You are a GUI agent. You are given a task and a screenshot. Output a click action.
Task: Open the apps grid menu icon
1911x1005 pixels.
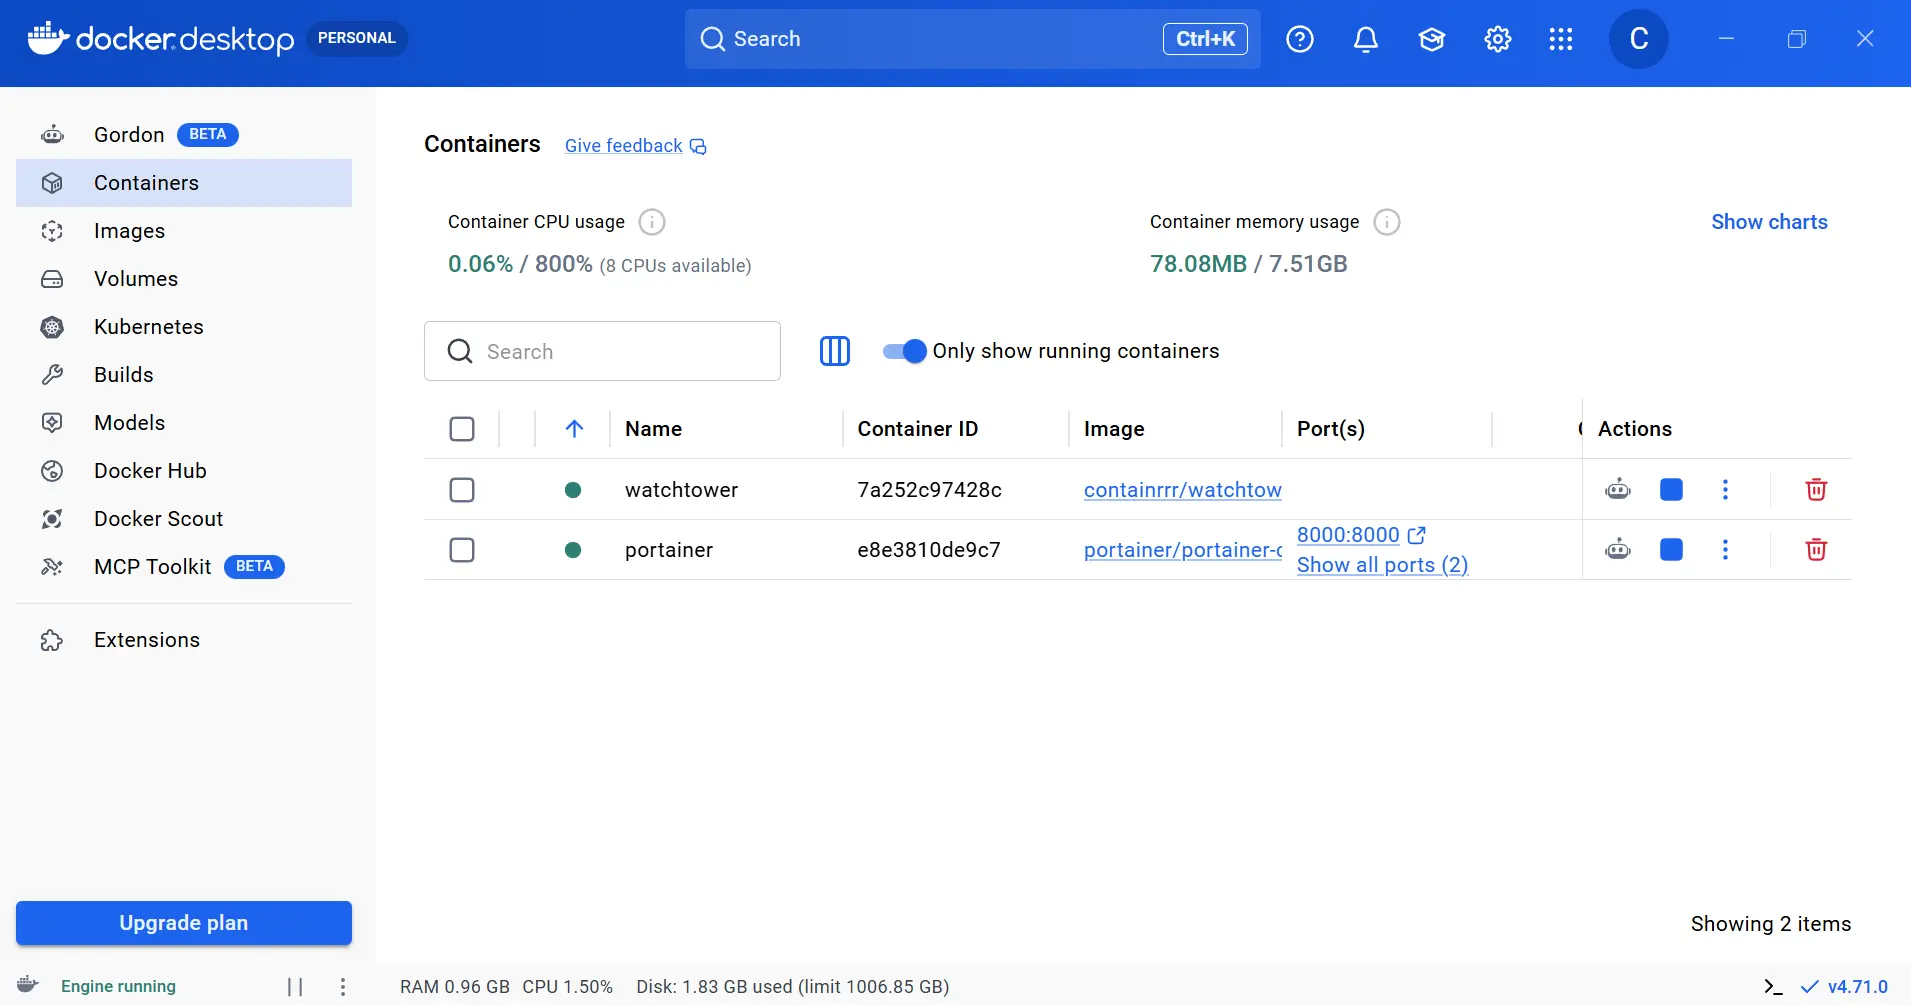tap(1561, 39)
